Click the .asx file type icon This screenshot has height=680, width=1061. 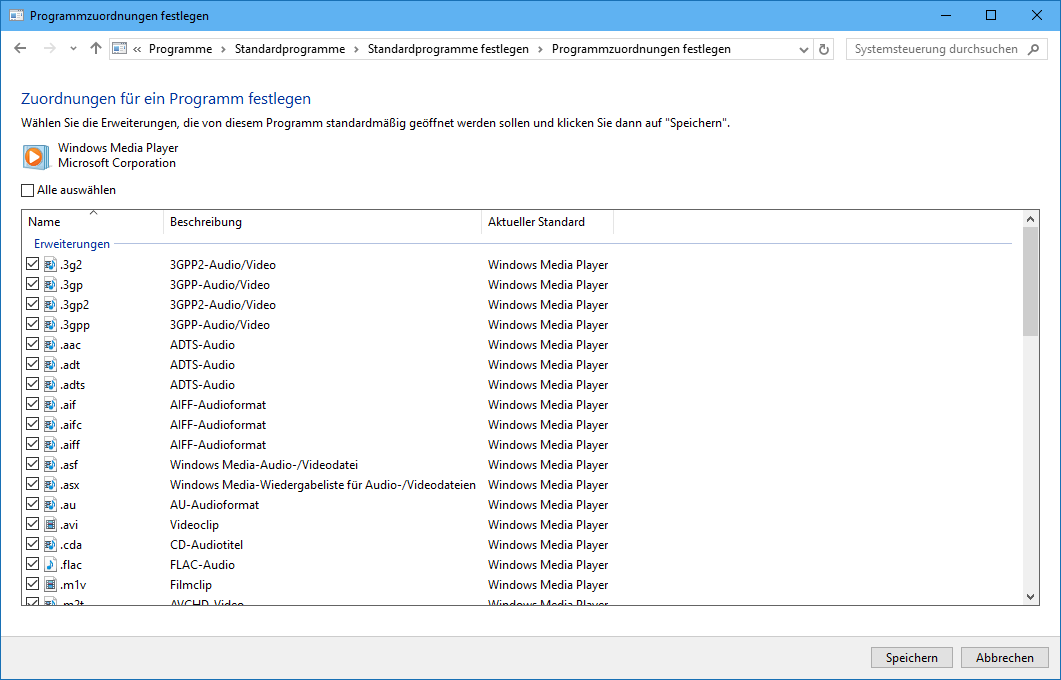50,484
